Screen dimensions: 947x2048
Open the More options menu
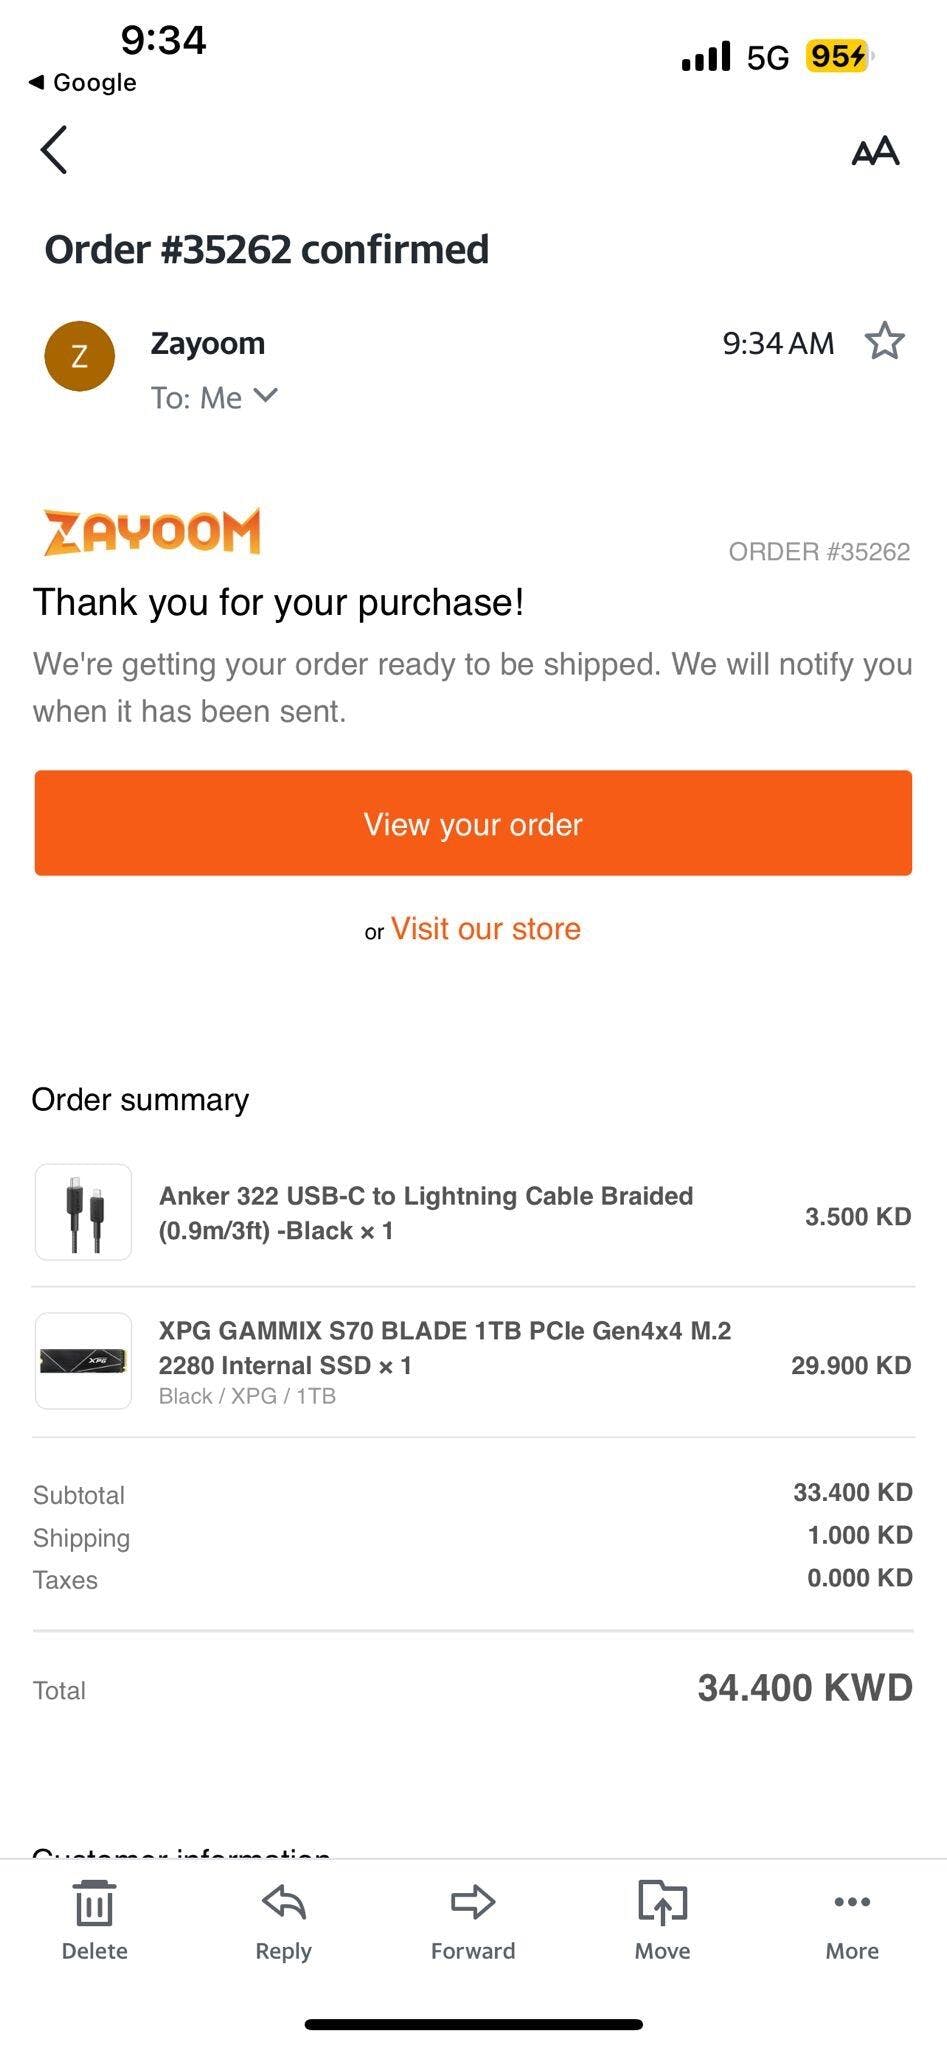[852, 1920]
